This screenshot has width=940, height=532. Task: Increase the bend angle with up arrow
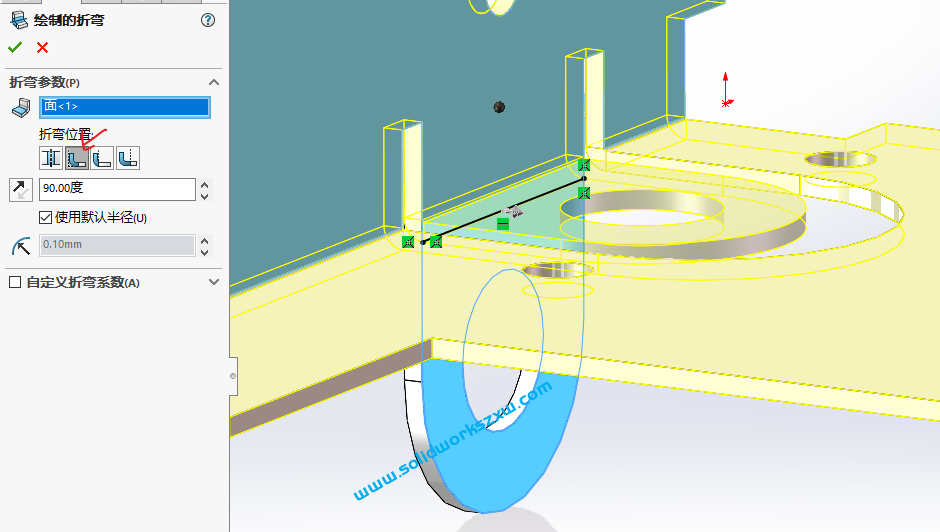[205, 184]
